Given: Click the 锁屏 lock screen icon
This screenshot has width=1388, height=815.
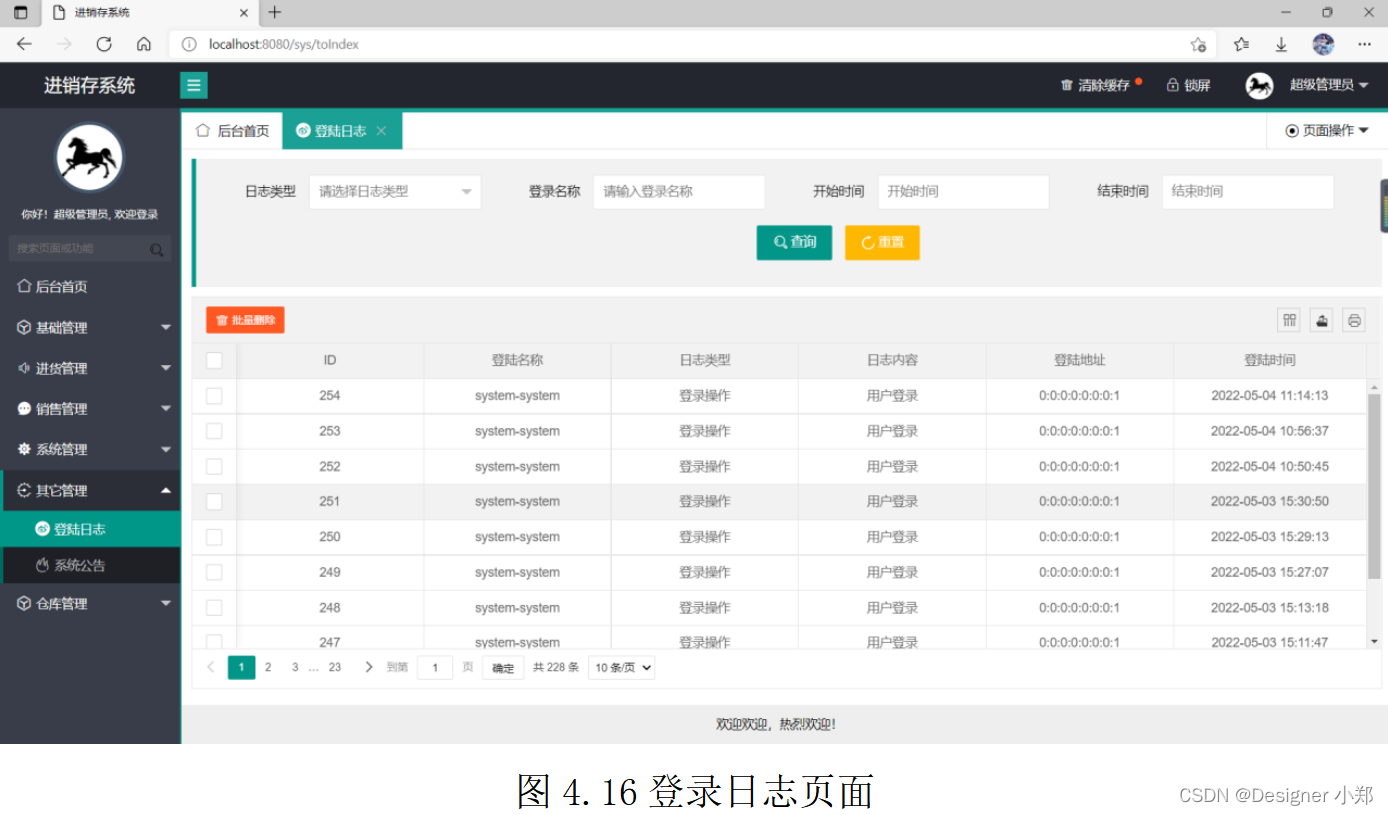Looking at the screenshot, I should [1173, 86].
